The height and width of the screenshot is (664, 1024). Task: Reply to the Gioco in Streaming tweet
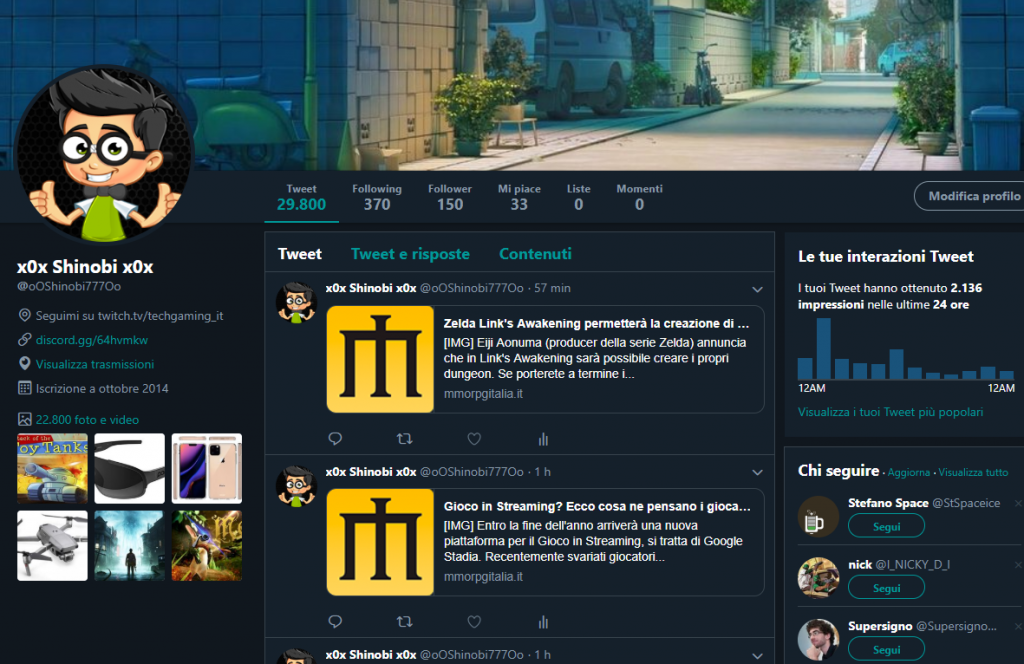pyautogui.click(x=335, y=622)
